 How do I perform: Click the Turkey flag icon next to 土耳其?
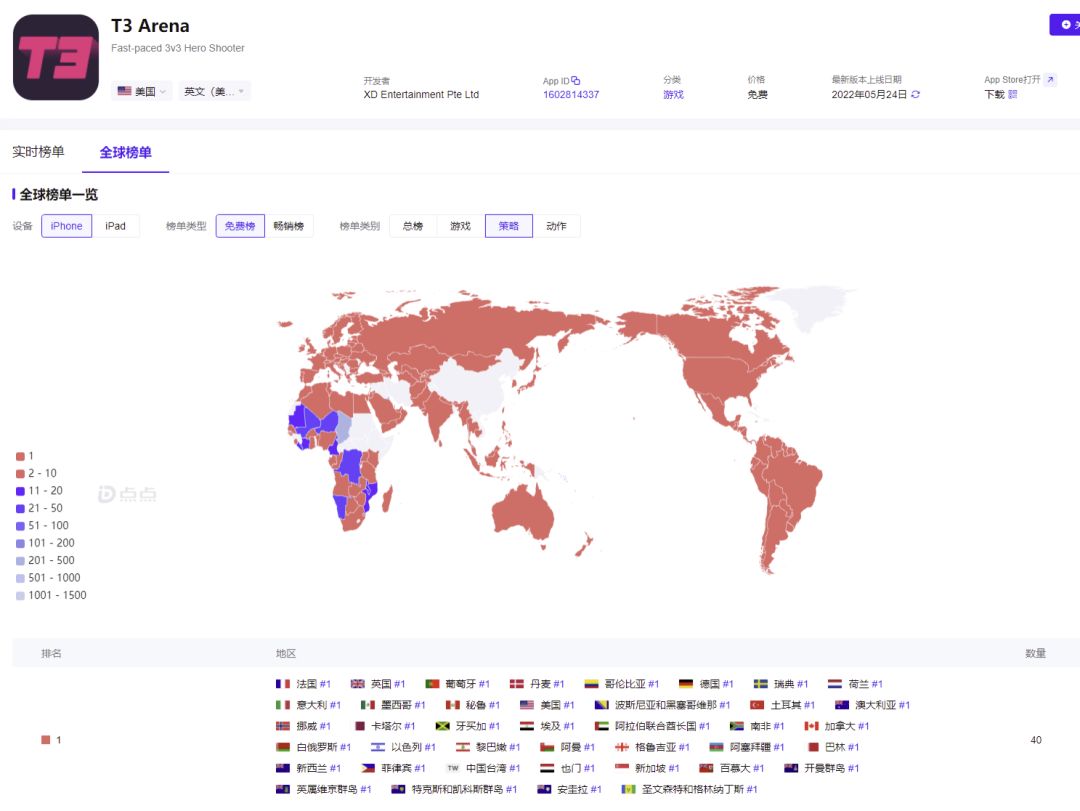757,705
